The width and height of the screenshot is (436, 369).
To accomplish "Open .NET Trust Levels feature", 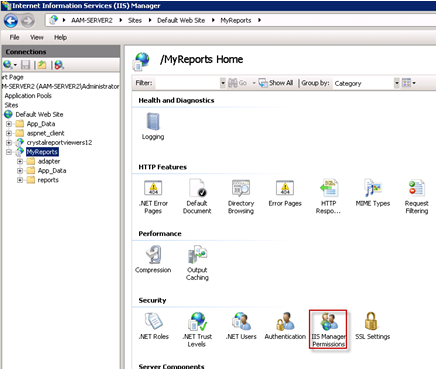I will [197, 330].
